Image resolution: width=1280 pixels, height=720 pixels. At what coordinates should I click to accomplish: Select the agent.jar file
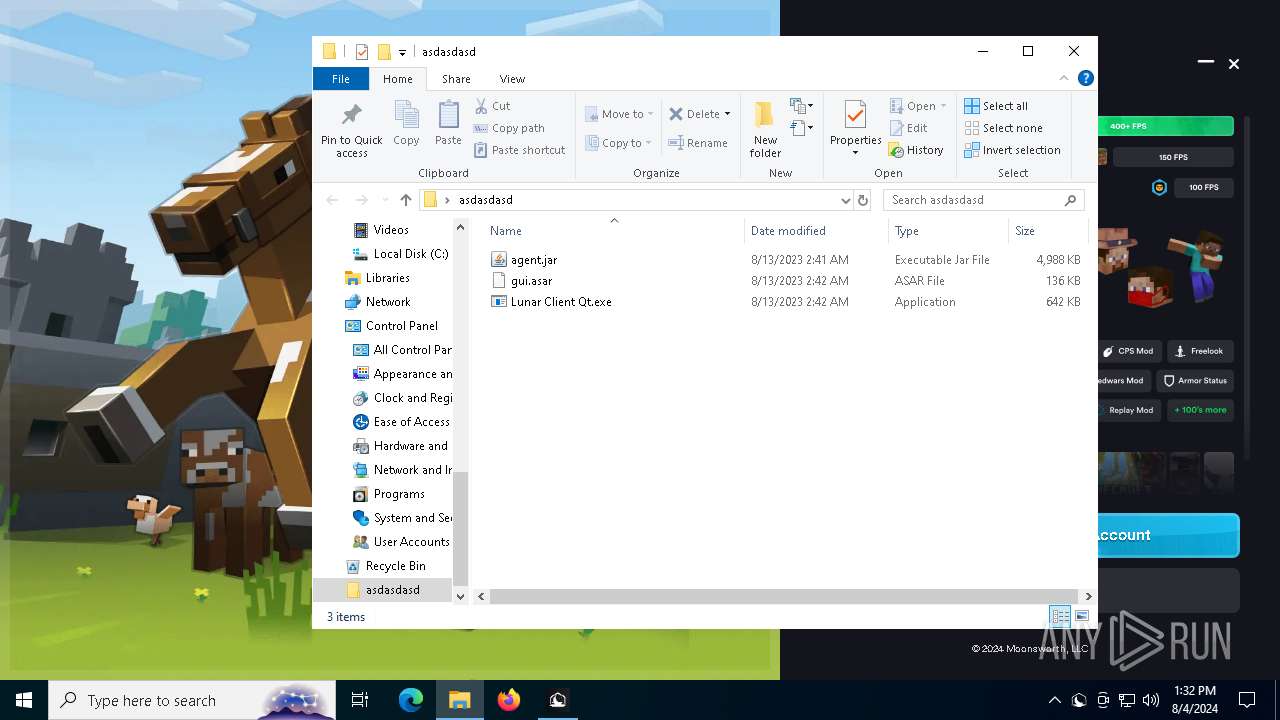pyautogui.click(x=533, y=260)
